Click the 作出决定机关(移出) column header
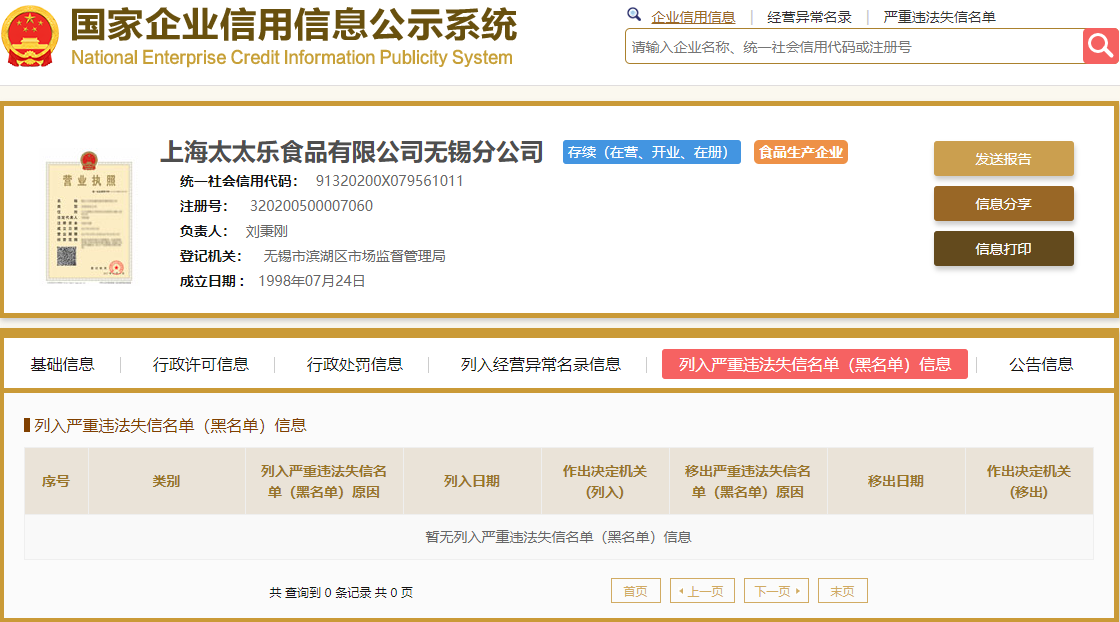1120x622 pixels. coord(1029,481)
